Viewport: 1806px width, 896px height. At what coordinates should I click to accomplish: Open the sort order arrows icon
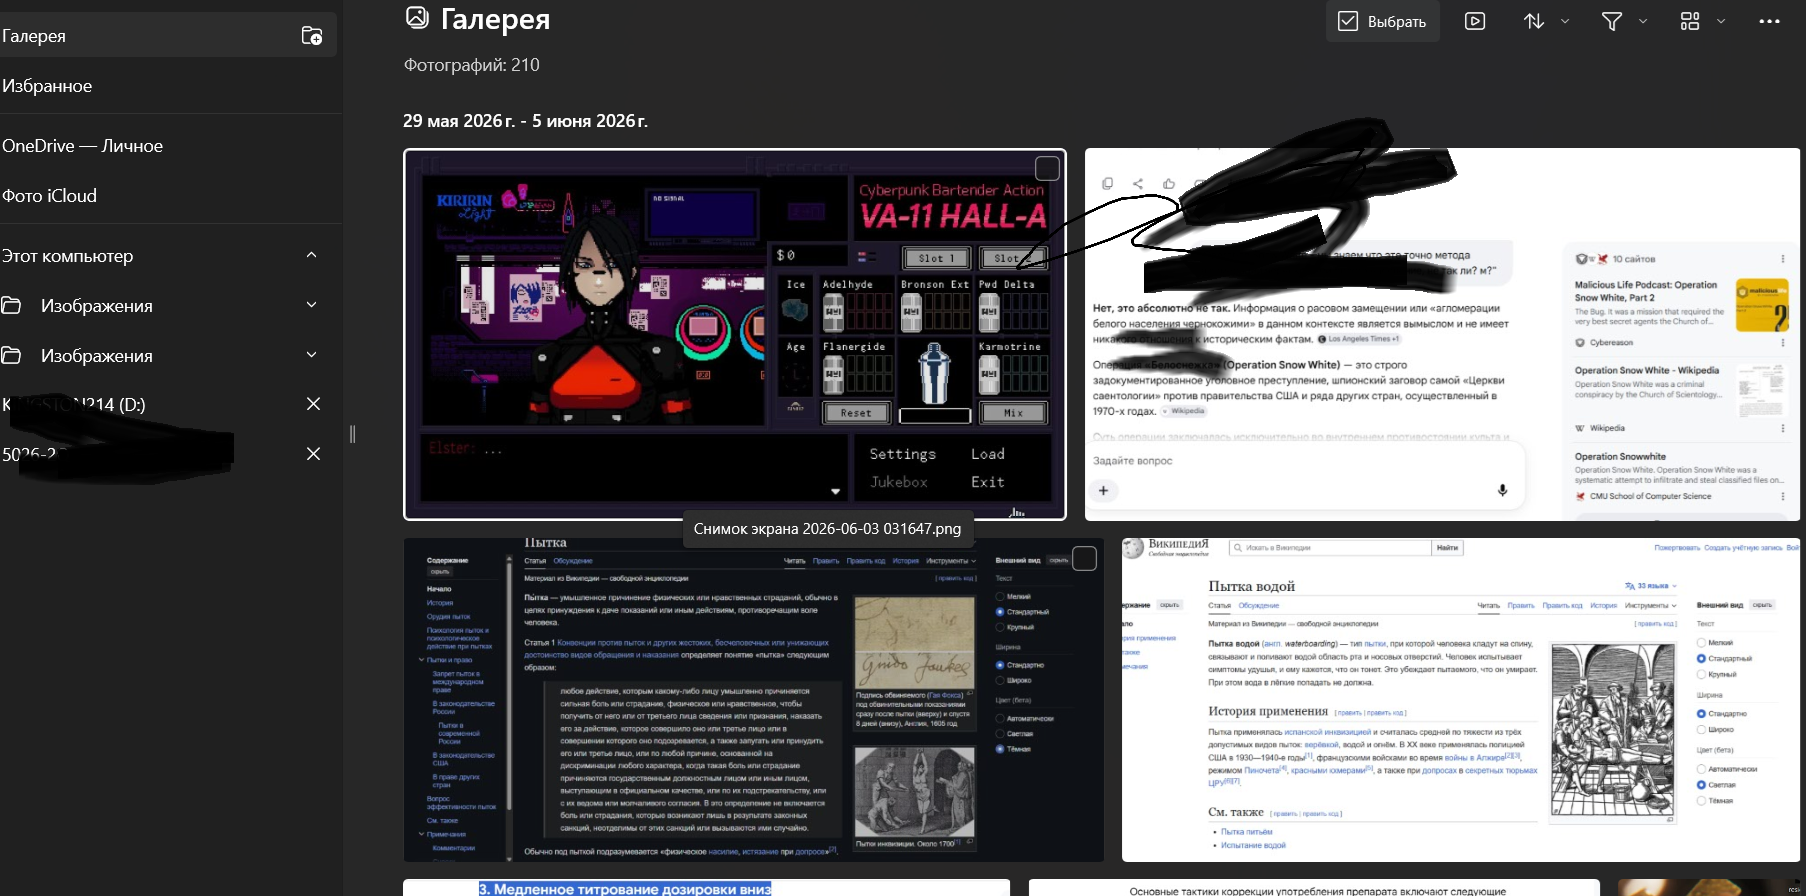(1534, 21)
